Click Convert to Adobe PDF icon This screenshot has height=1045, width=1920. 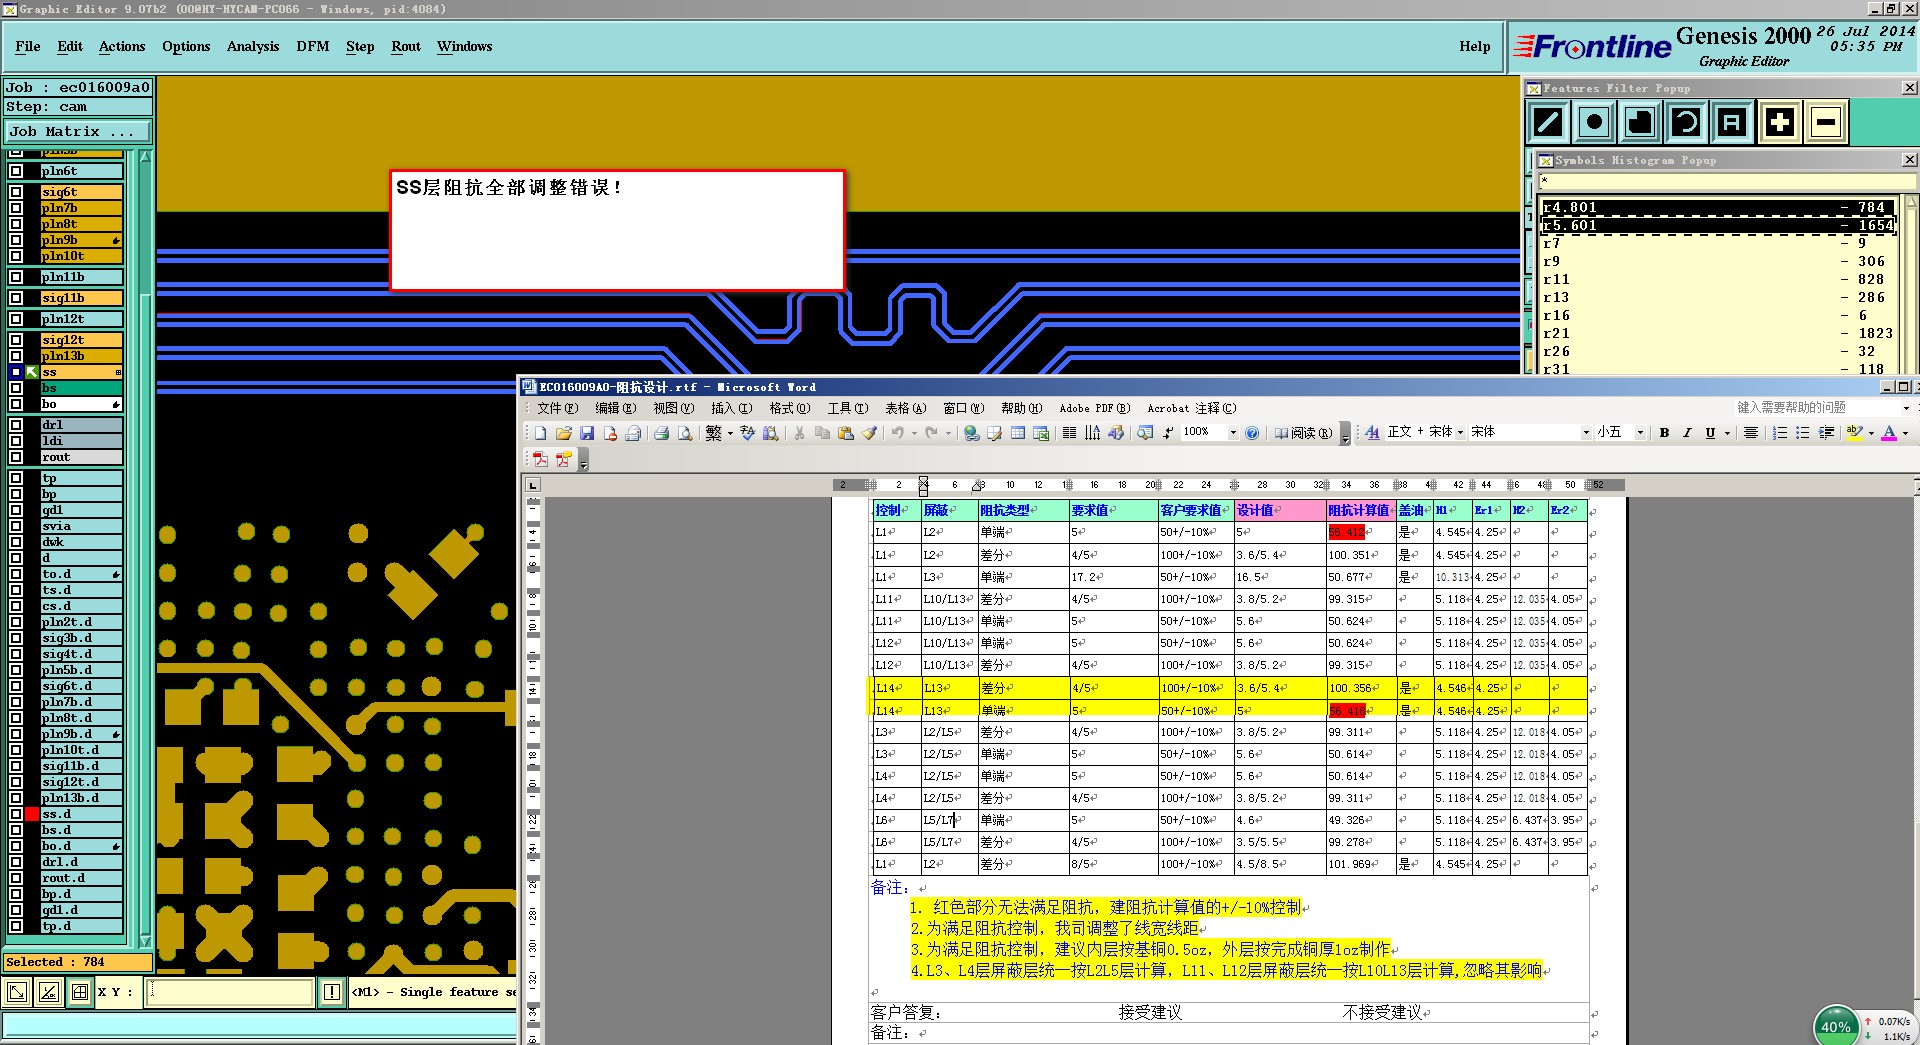(541, 459)
